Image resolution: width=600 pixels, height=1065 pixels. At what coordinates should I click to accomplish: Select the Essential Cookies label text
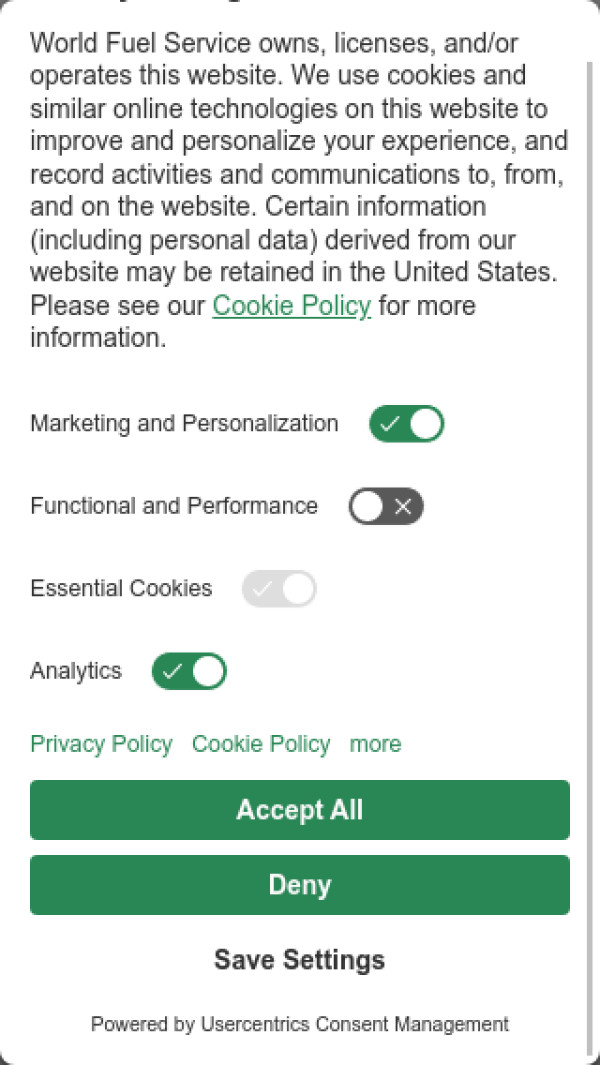point(121,589)
